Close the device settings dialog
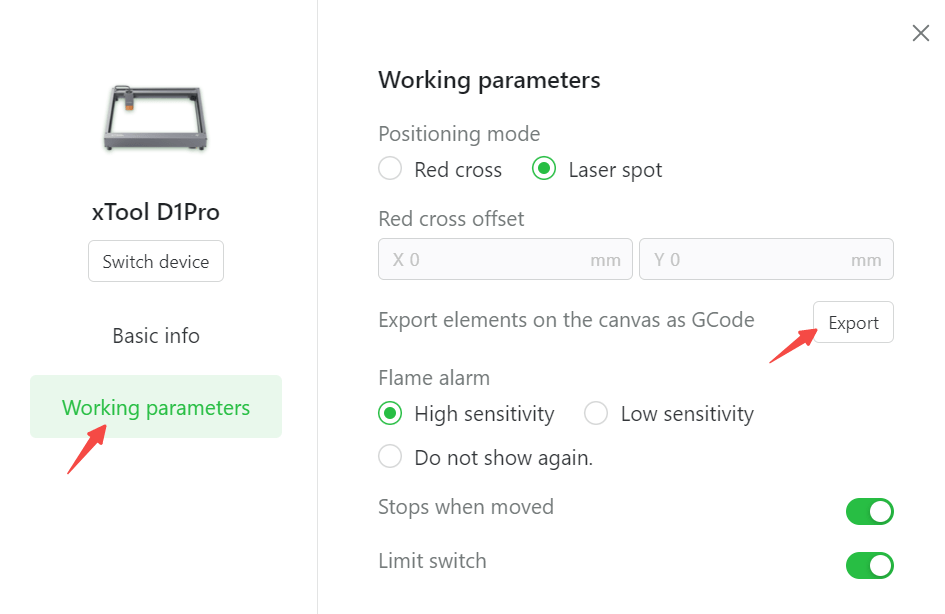945x614 pixels. (x=921, y=33)
